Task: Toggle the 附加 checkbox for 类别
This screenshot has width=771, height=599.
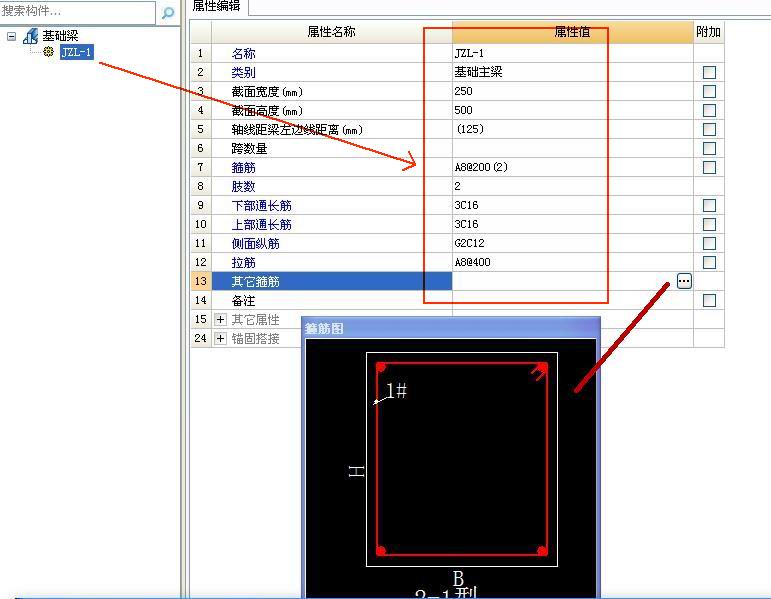Action: [x=709, y=72]
